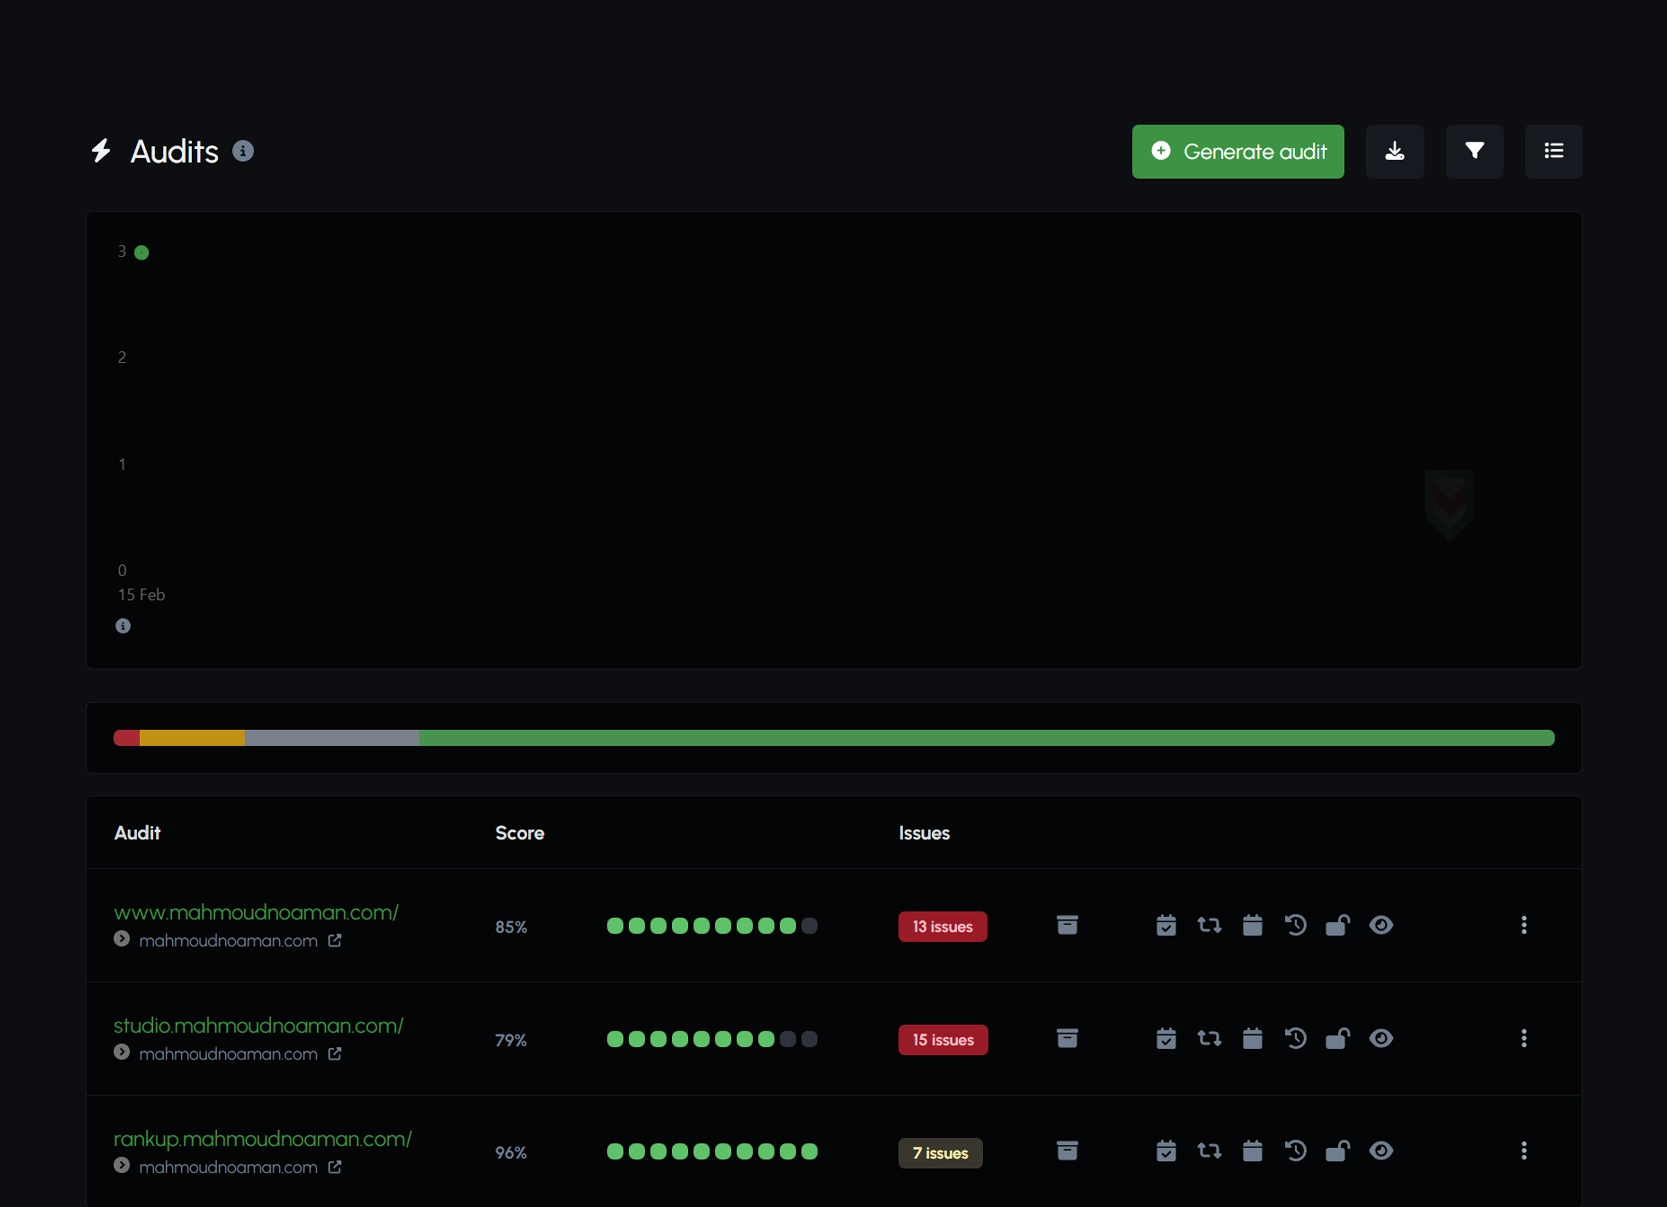Click the 15 issues badge
Viewport: 1667px width, 1207px height.
[x=942, y=1040]
